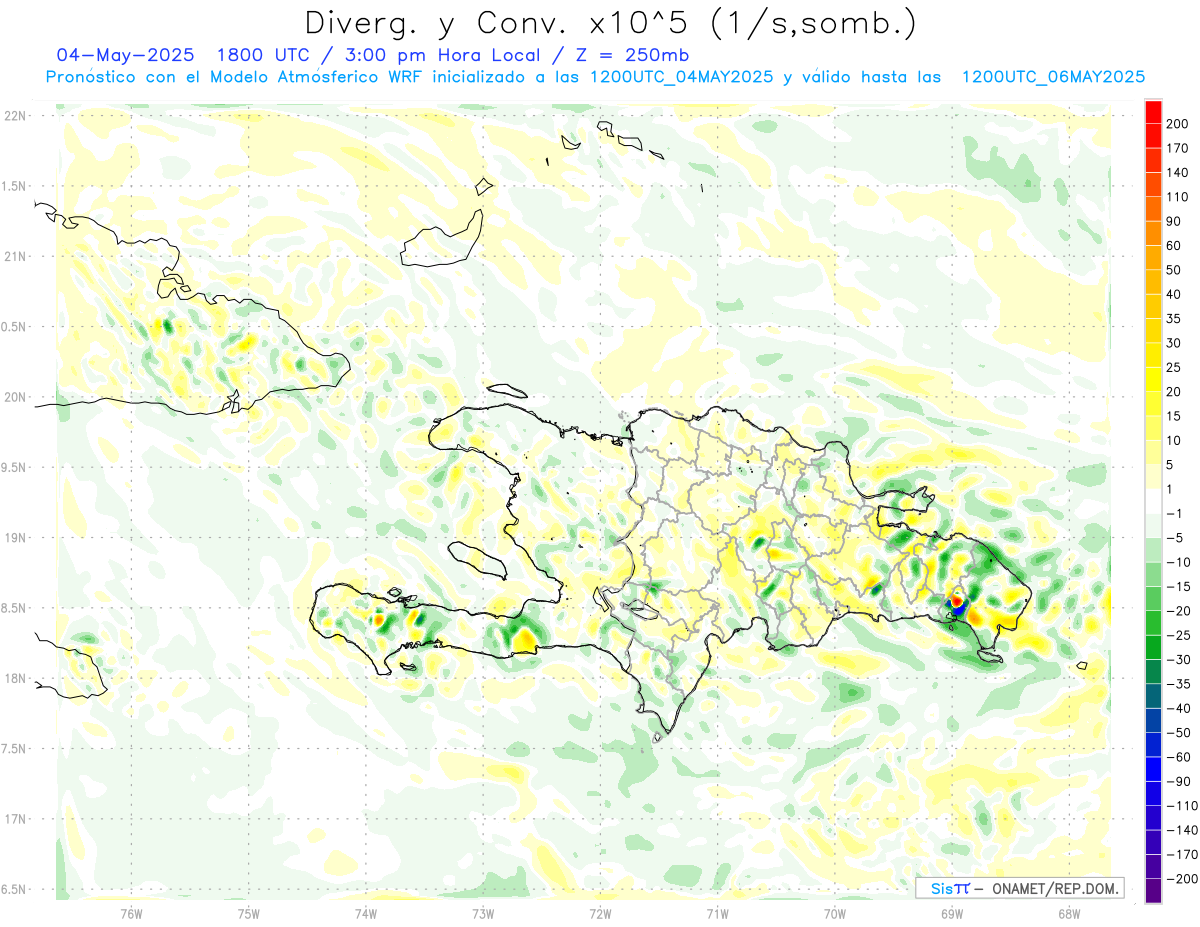This screenshot has height=927, width=1200.
Task: Click the latitude axis label "17N"
Action: 15,819
